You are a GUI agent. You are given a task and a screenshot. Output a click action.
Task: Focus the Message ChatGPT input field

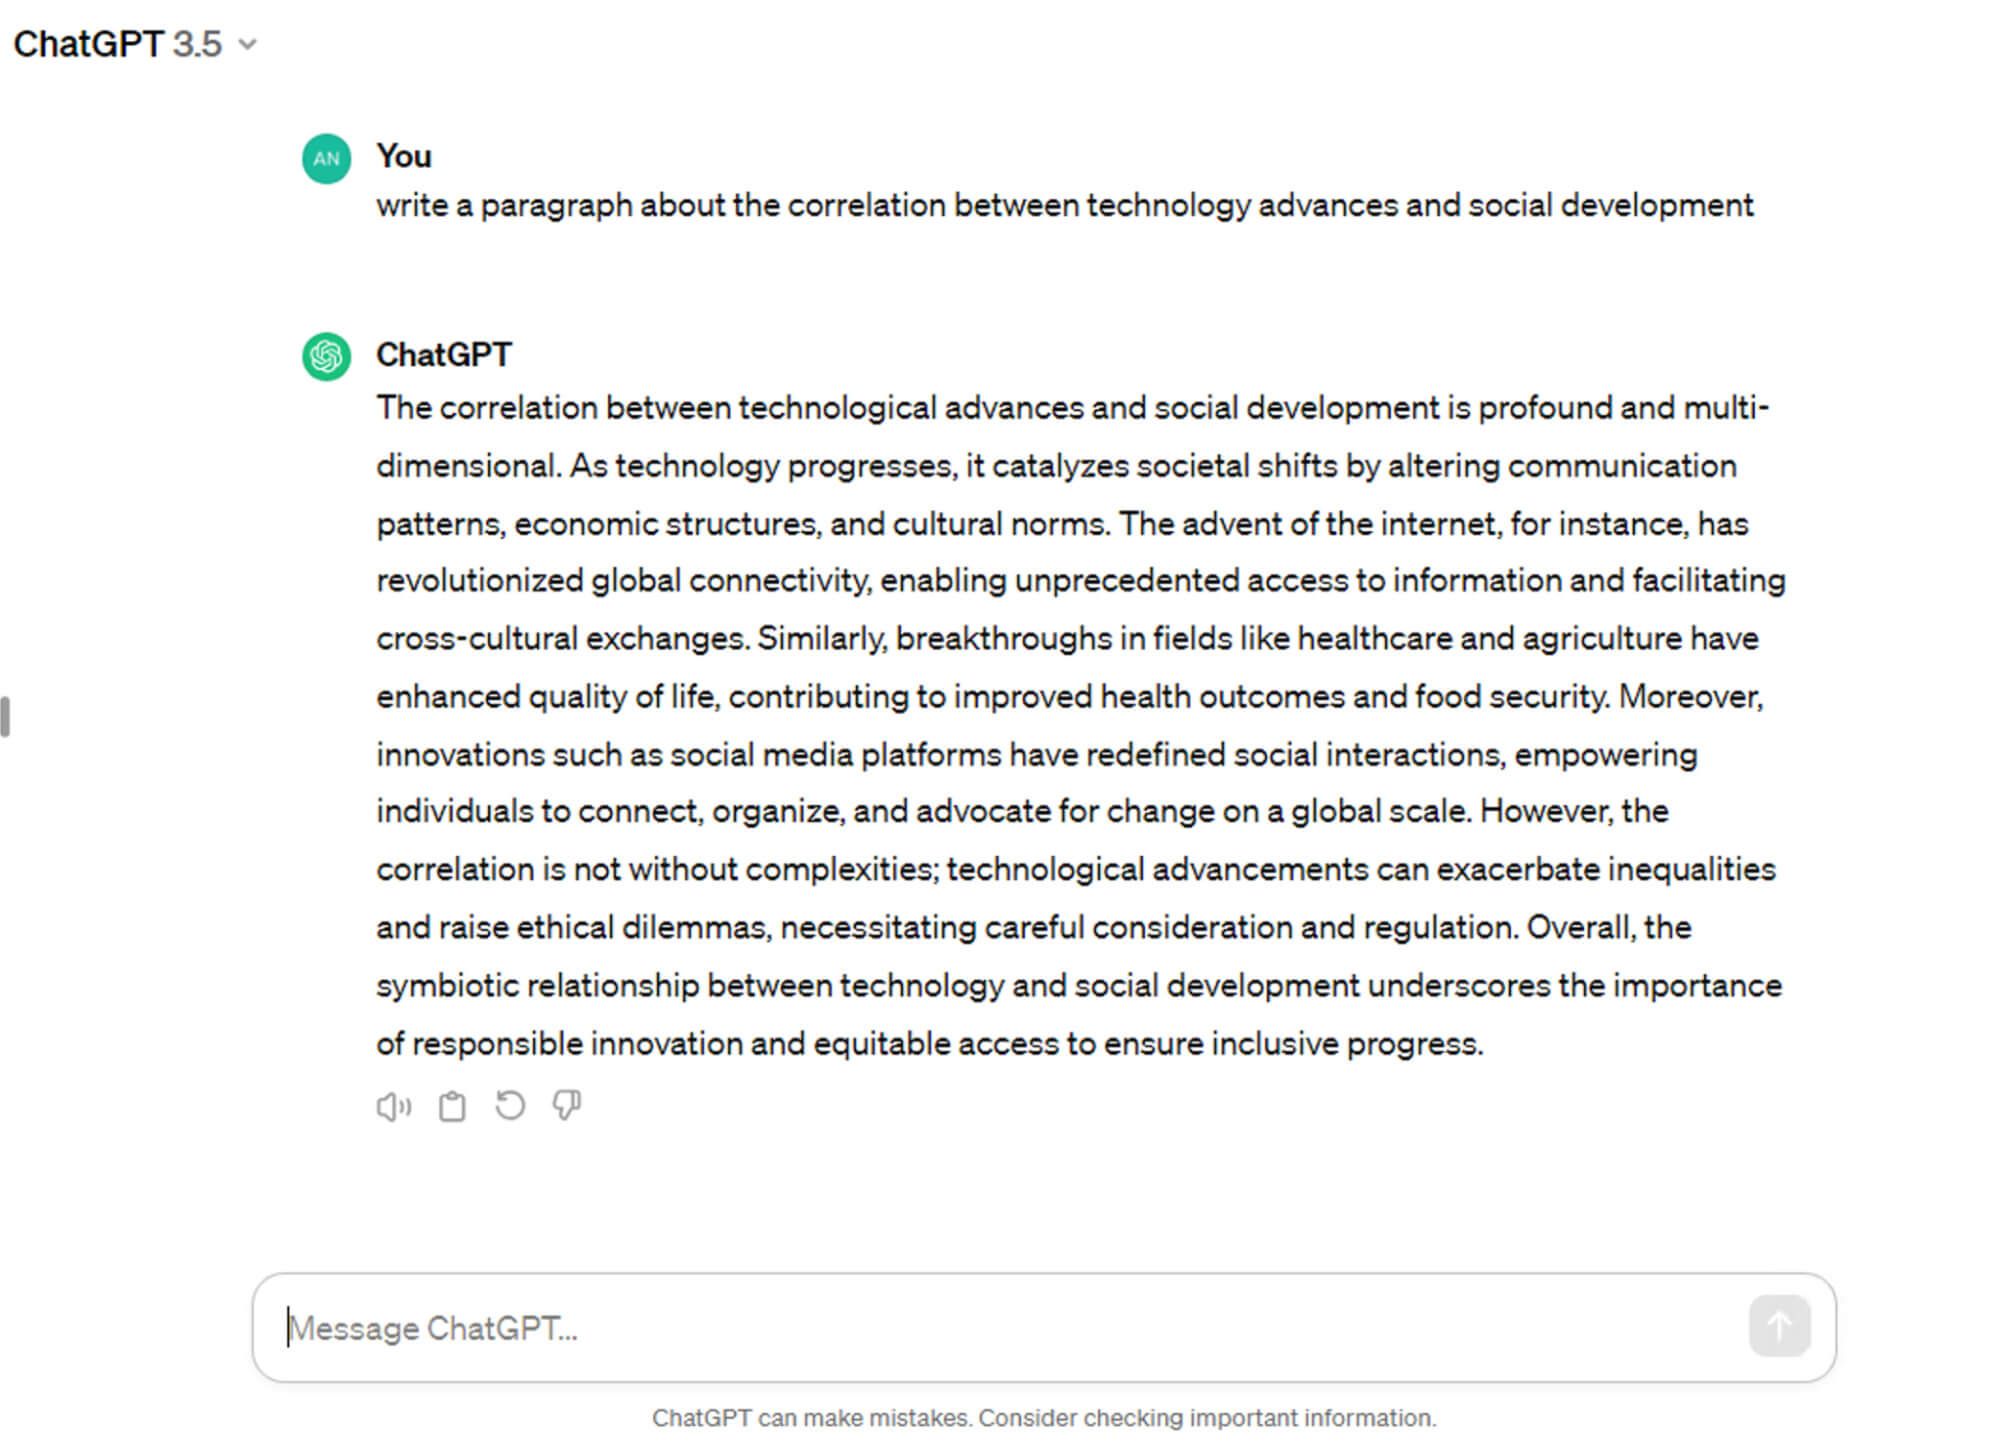coord(1000,1328)
